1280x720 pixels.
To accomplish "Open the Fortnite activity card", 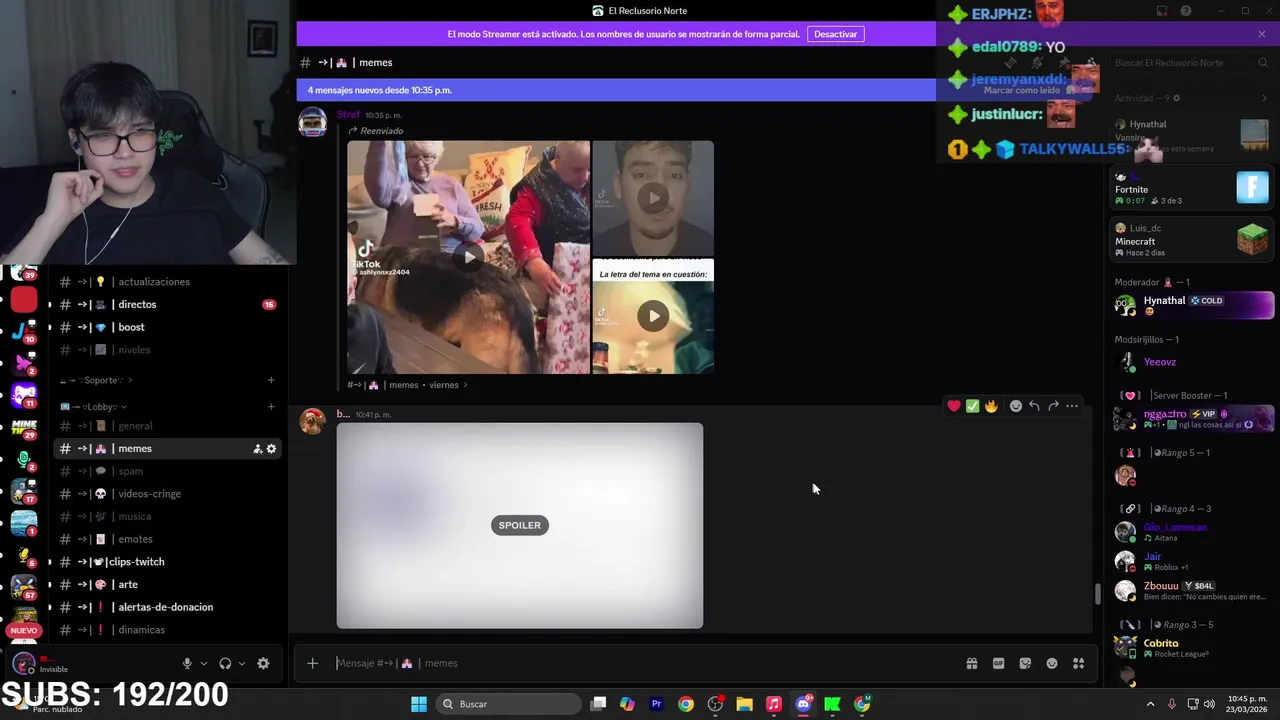I will click(x=1192, y=188).
